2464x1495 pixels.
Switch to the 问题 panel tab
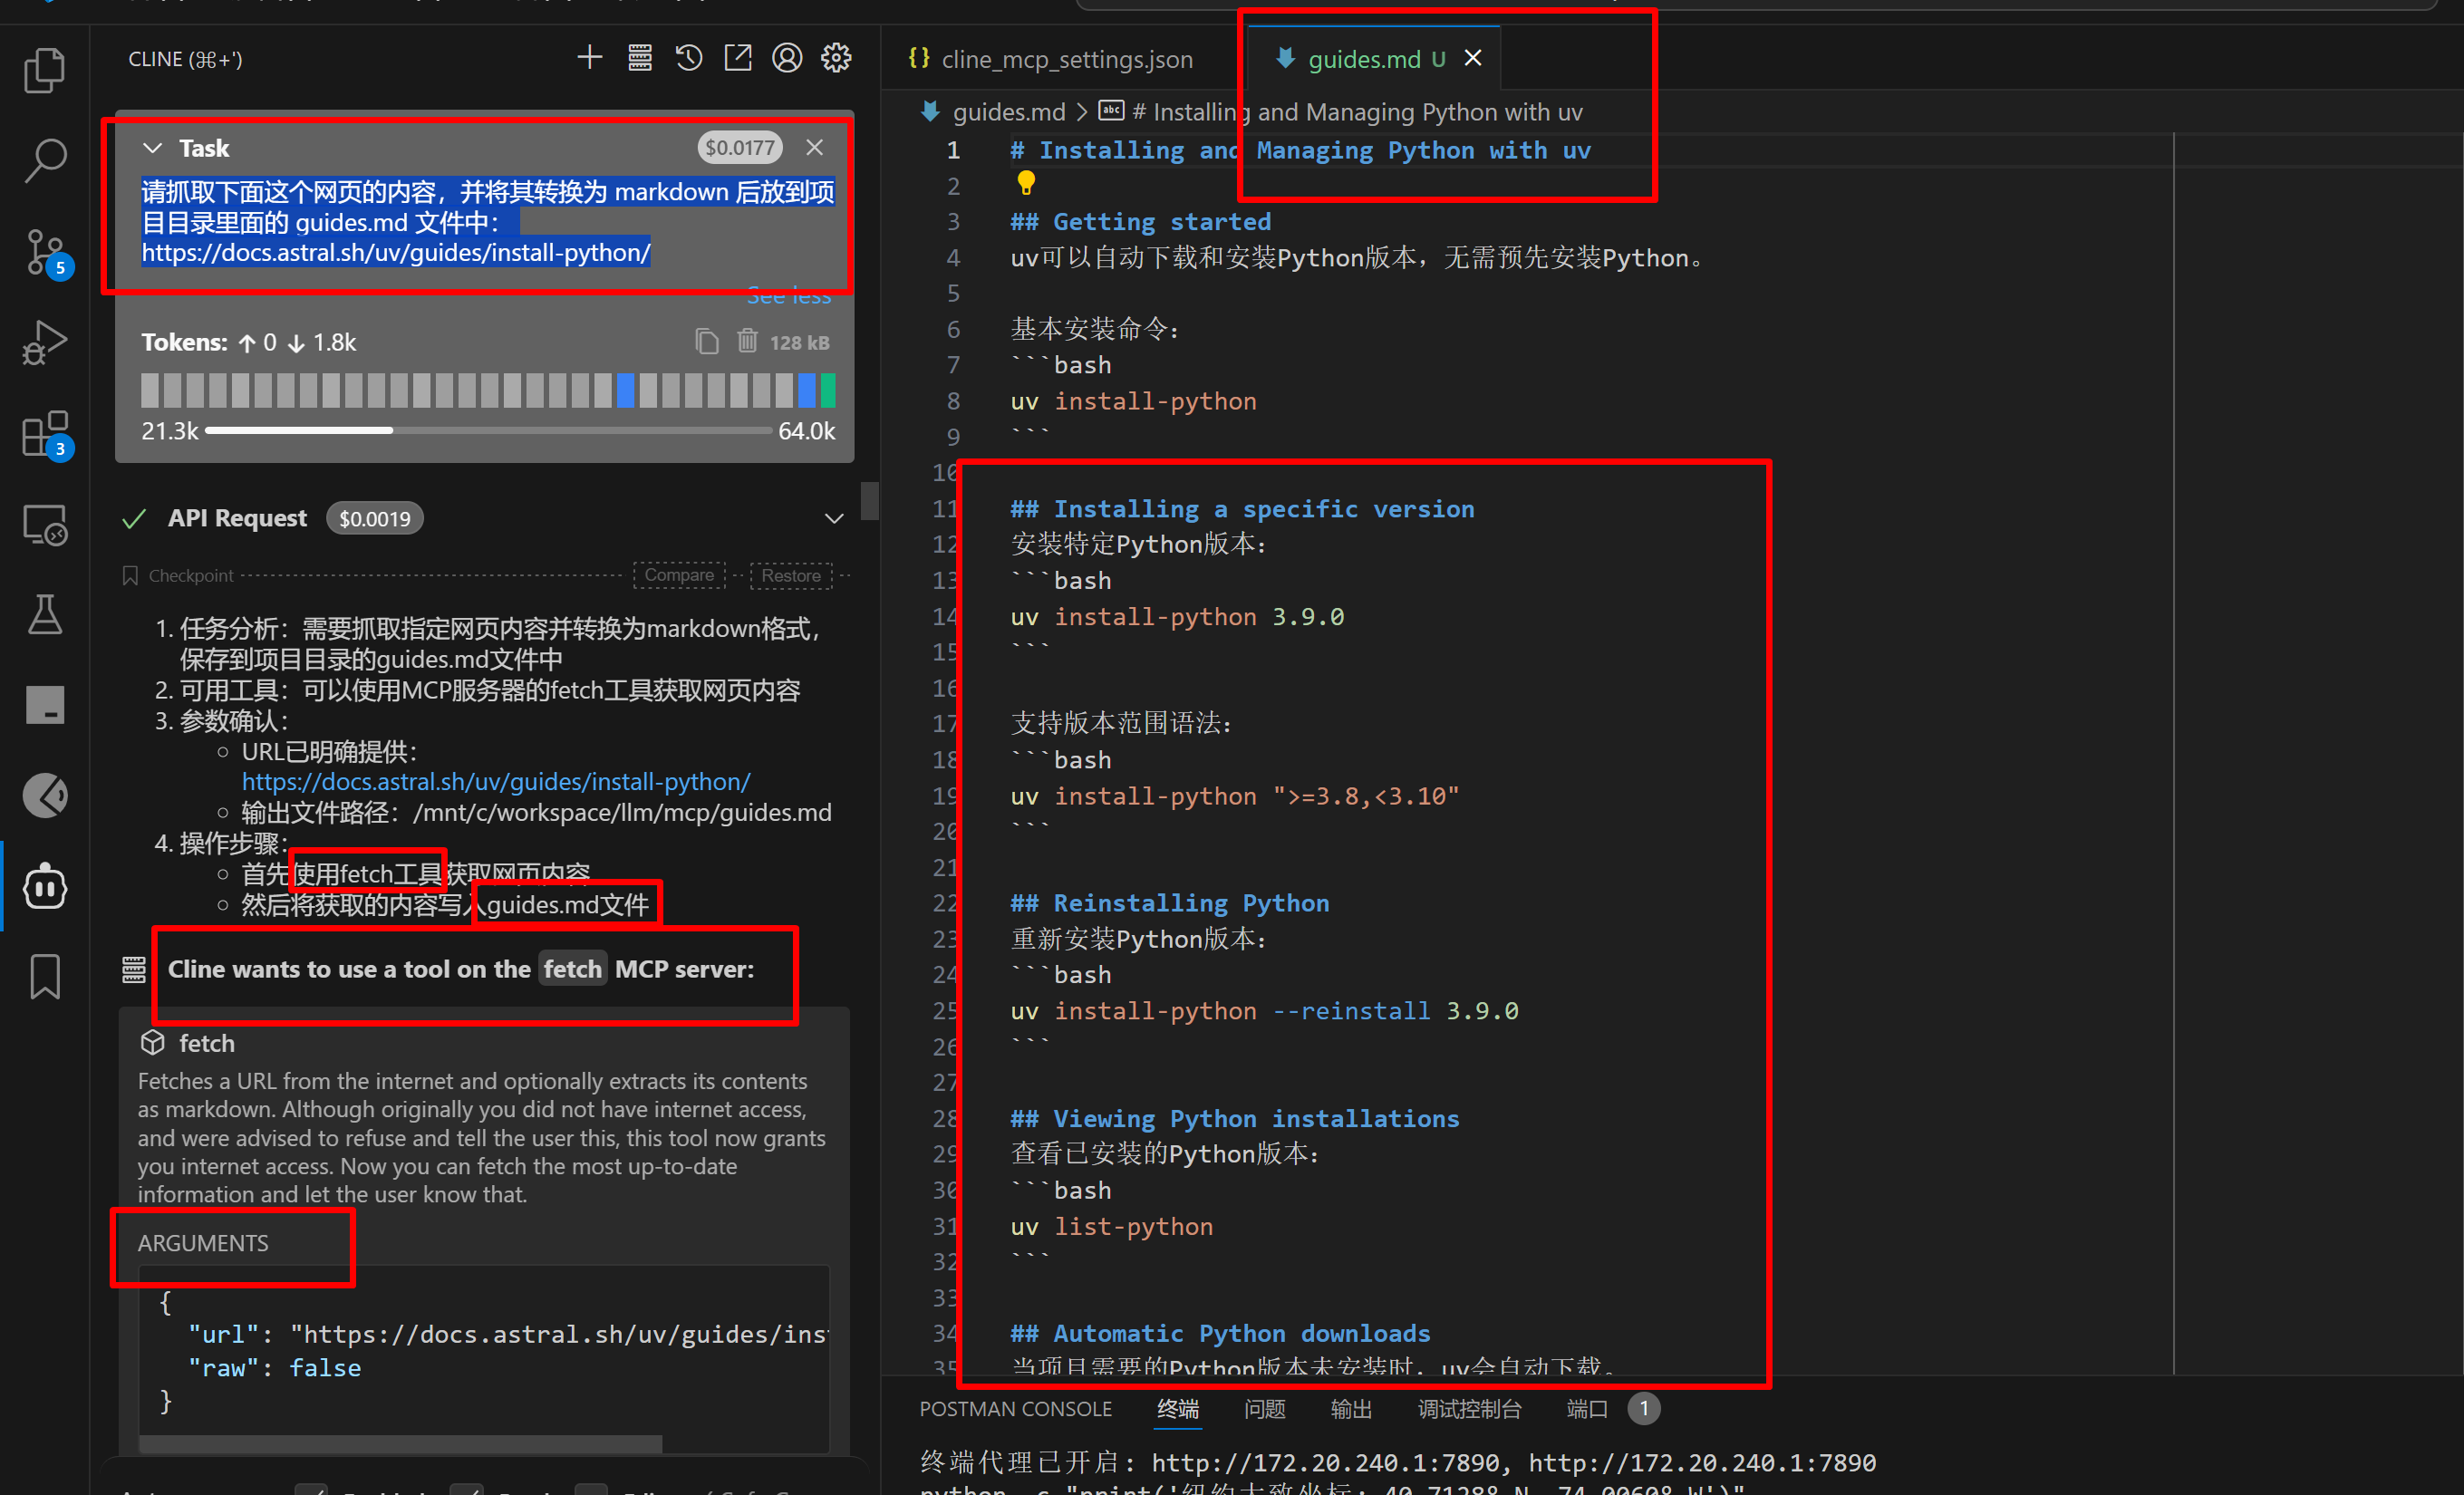pyautogui.click(x=1264, y=1408)
